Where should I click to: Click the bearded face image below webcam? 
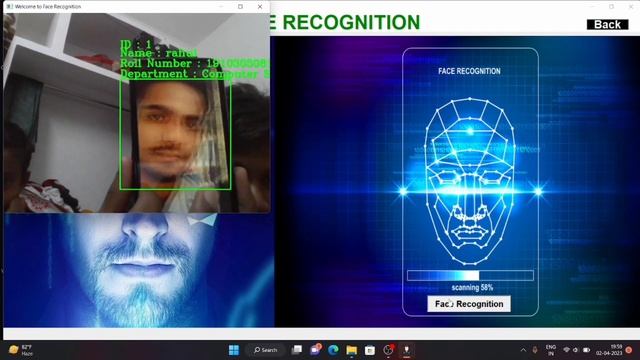[x=139, y=270]
